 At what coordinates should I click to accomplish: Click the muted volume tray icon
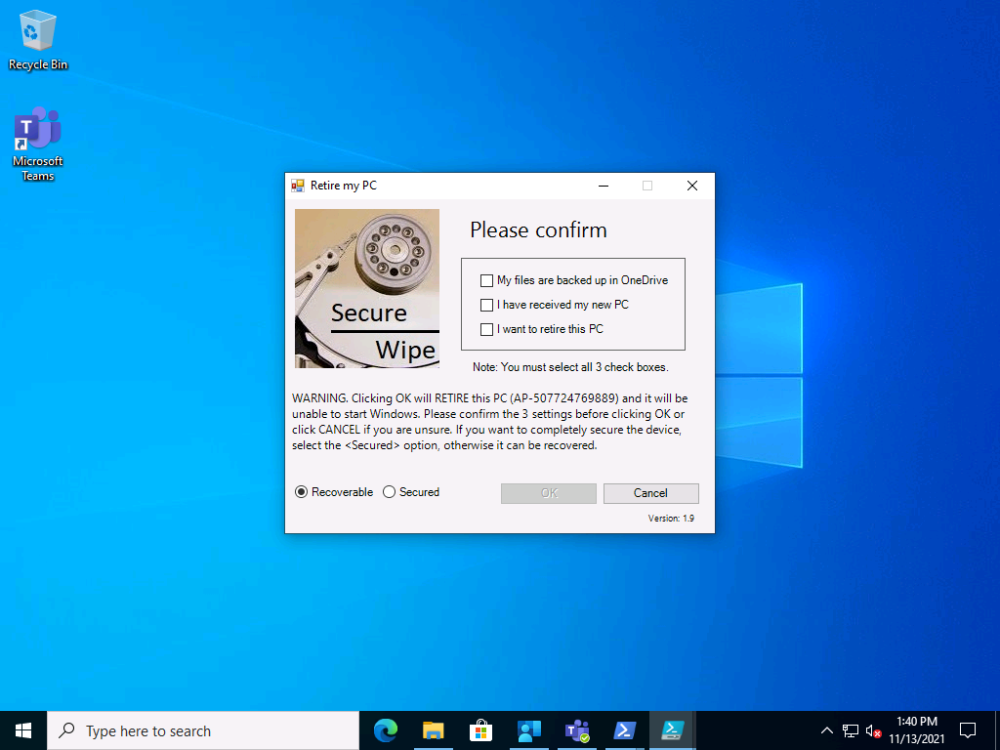[x=873, y=731]
